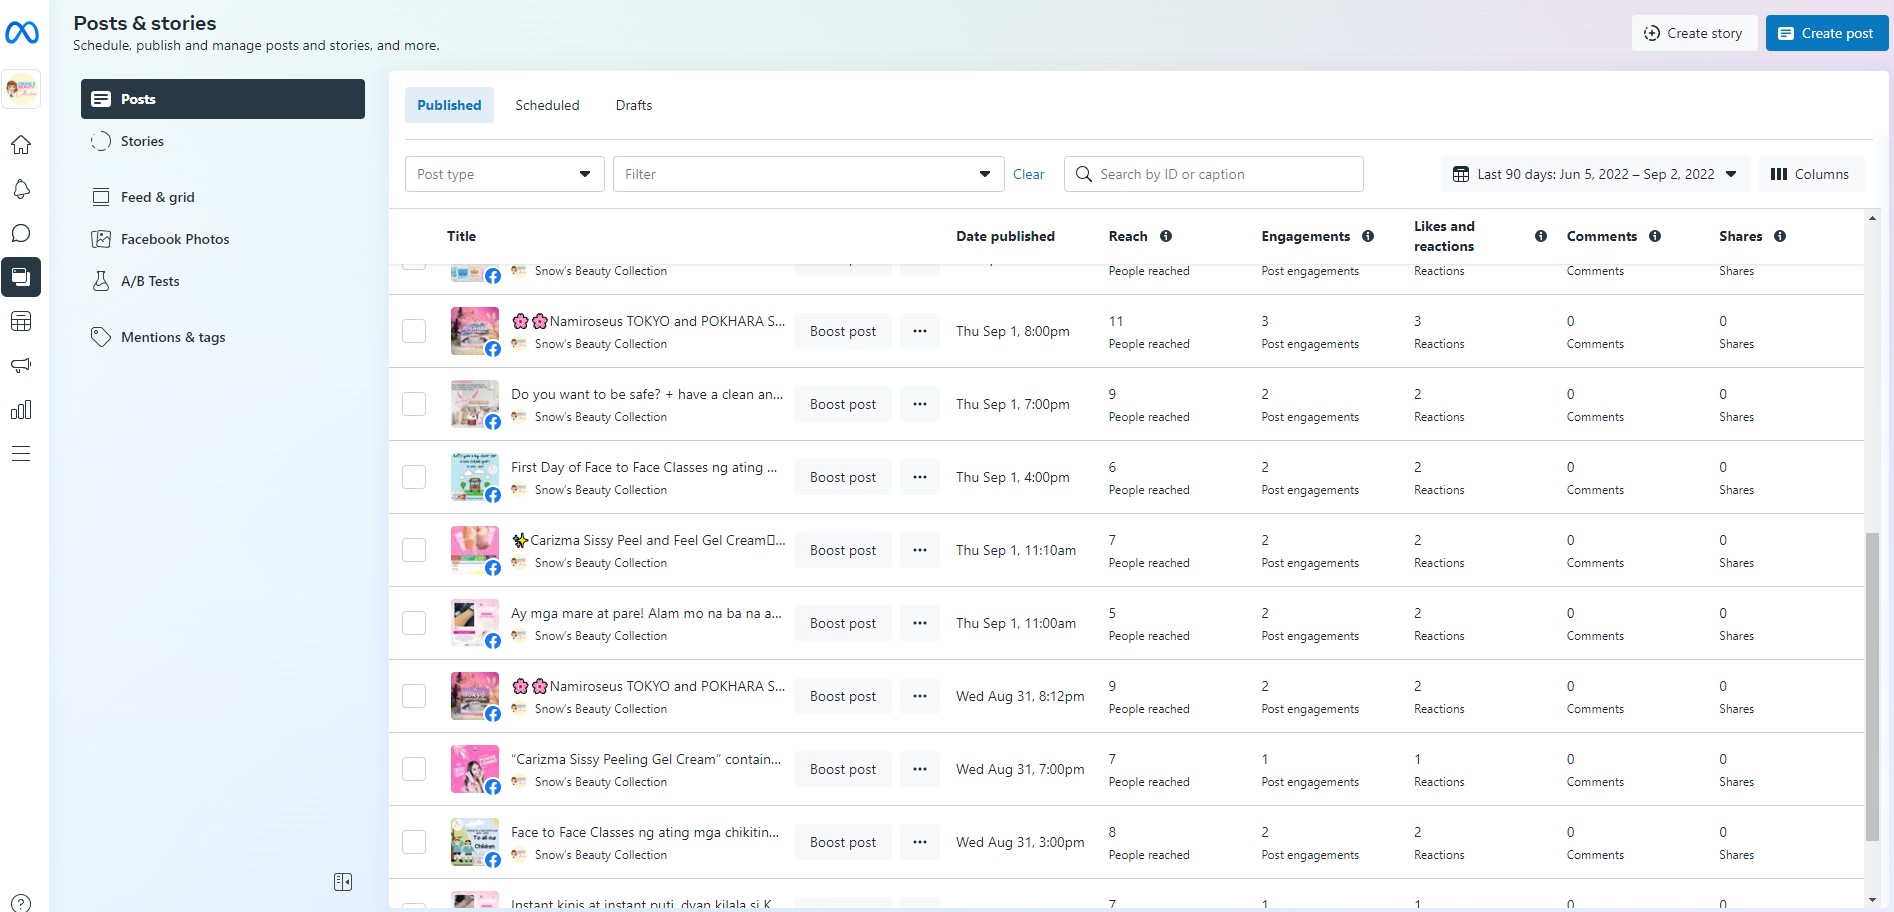Screen dimensions: 1894x912
Task: Open more options for Ay mga mare post
Action: pyautogui.click(x=920, y=623)
